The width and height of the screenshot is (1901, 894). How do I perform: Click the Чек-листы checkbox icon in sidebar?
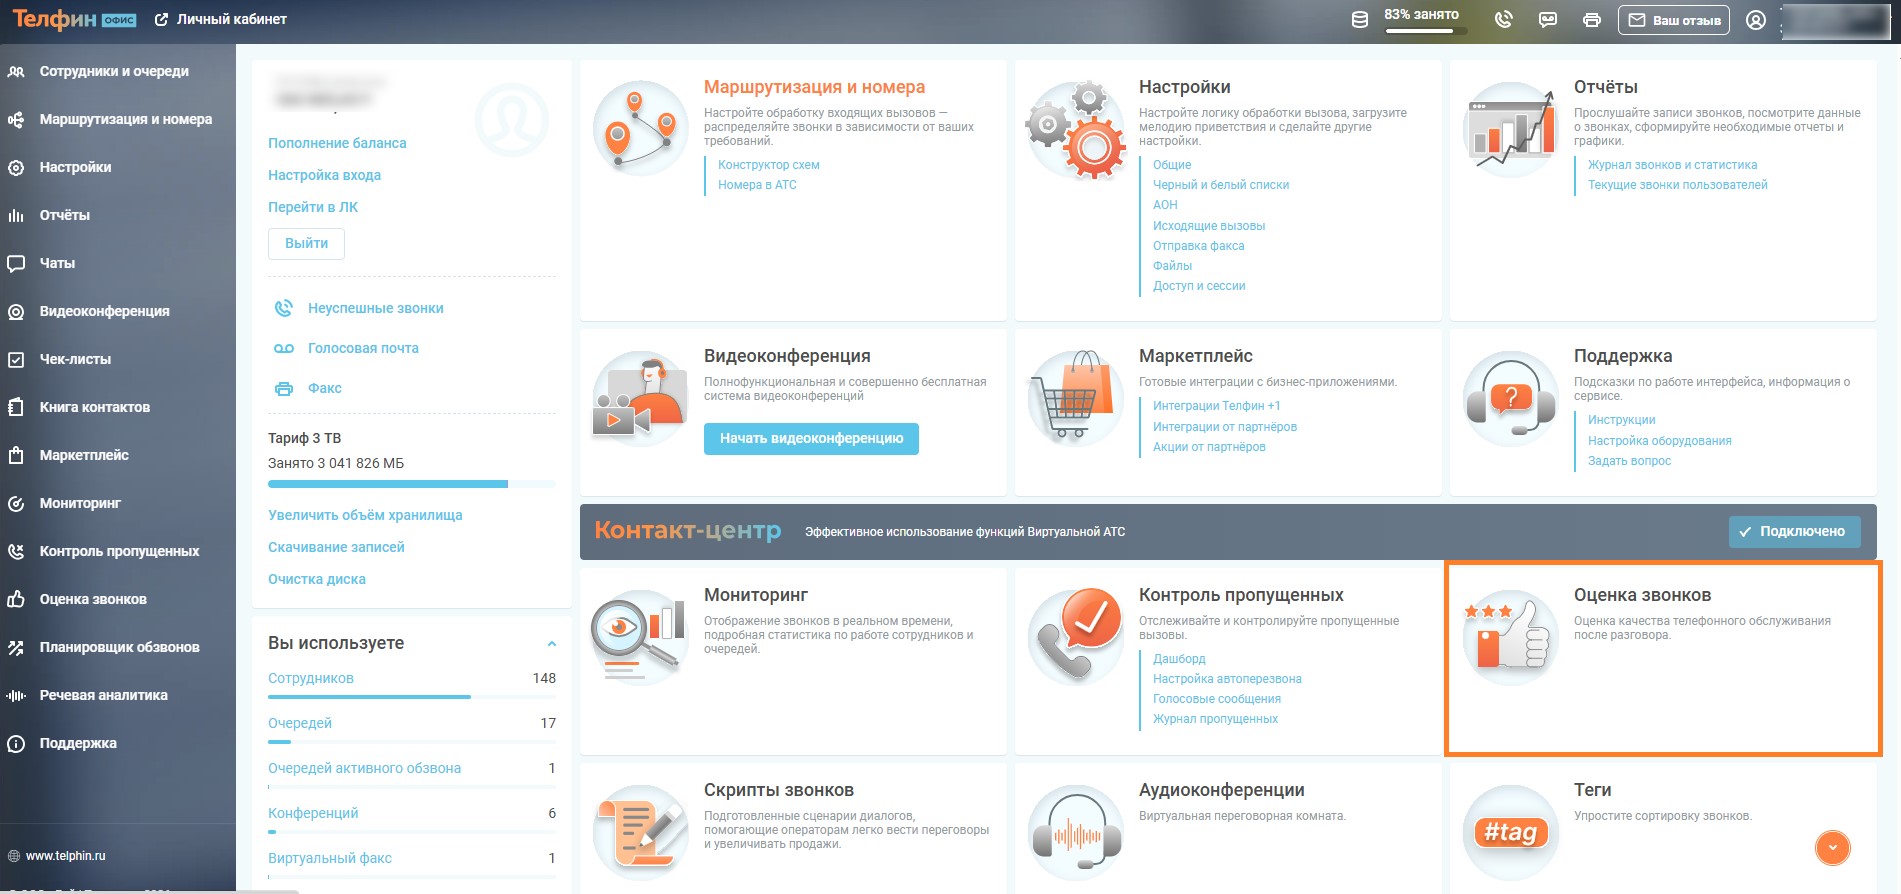16,359
